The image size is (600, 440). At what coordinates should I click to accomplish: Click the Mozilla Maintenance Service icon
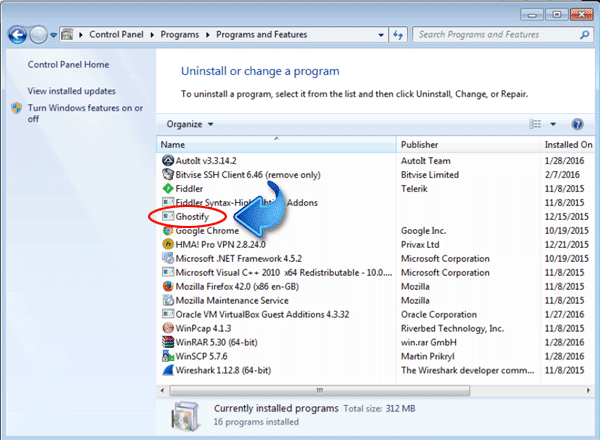pos(168,300)
